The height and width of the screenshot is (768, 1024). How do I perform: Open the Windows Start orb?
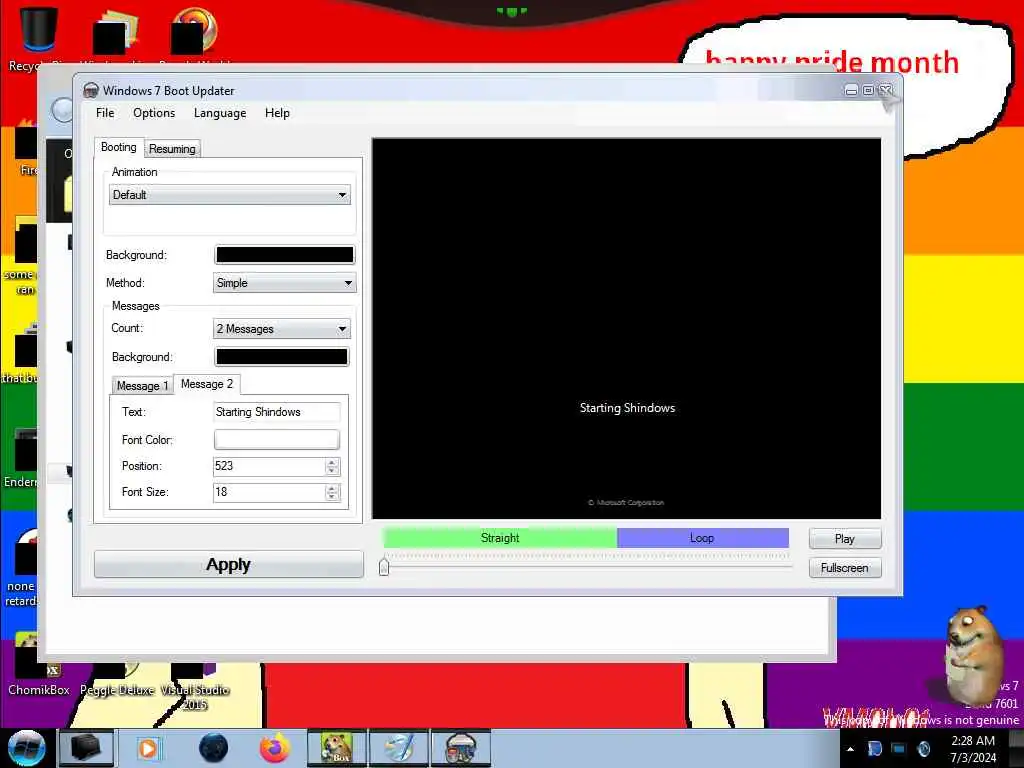click(26, 748)
